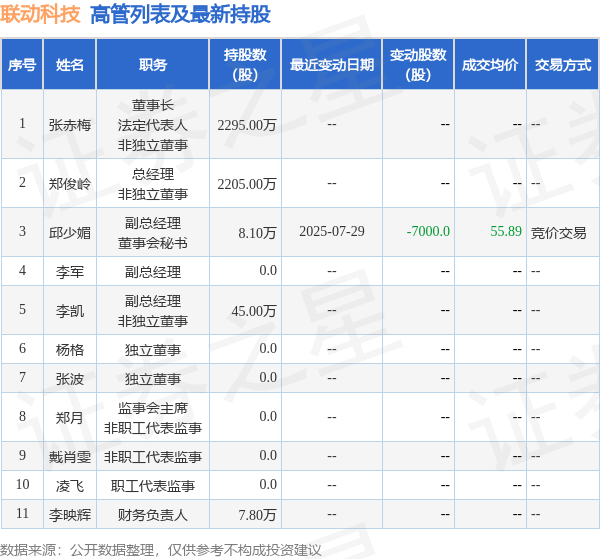Click 独立董事 in 杨格's row
Viewport: 600px width, 559px height.
pos(153,350)
